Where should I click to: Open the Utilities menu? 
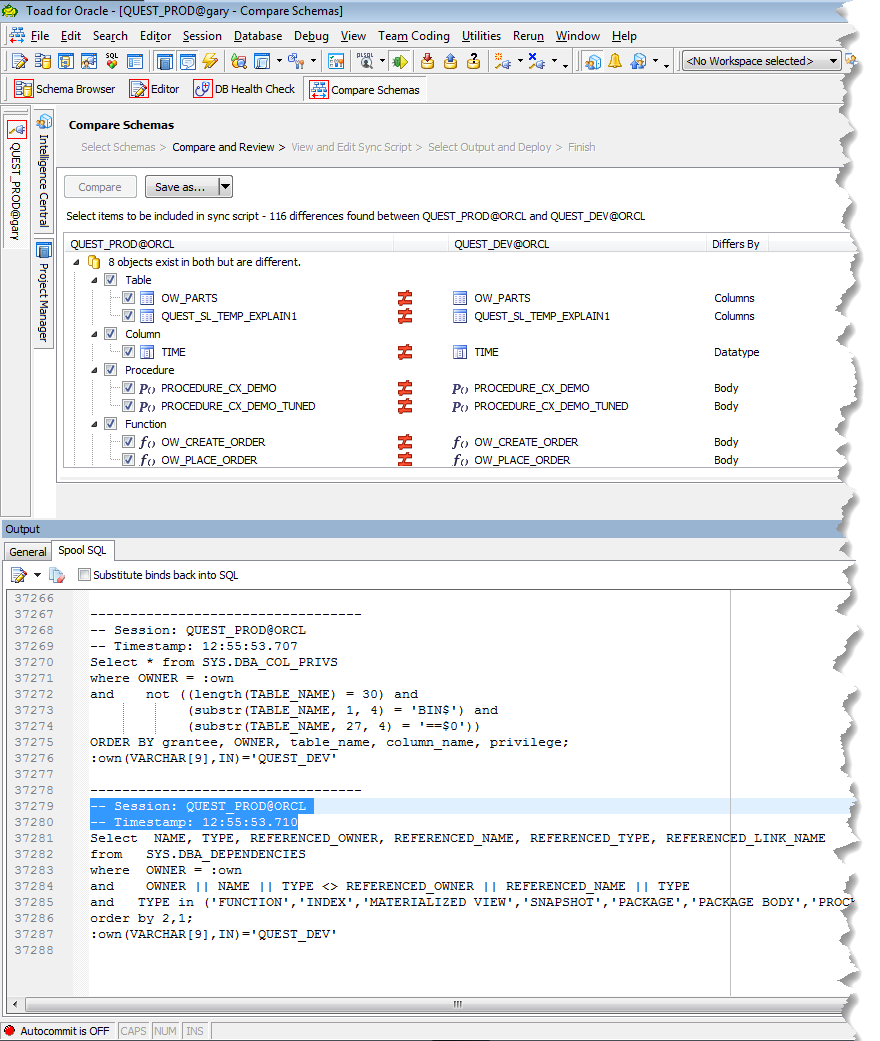482,36
